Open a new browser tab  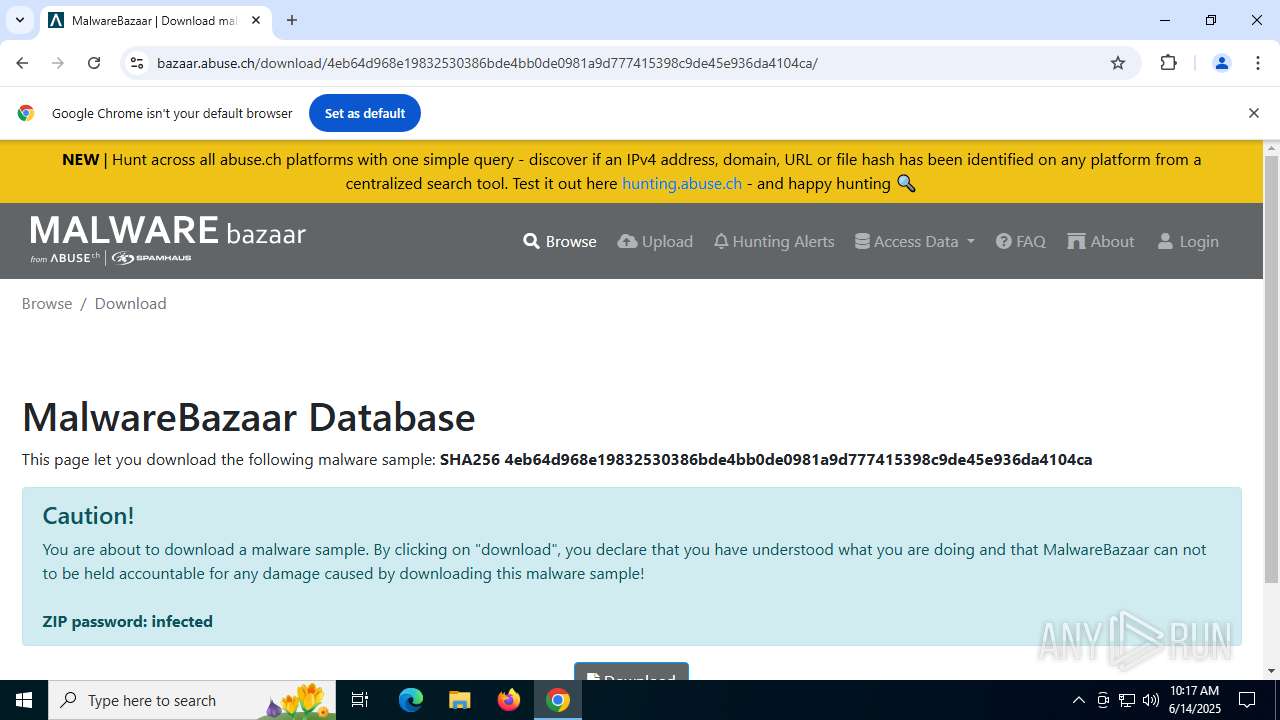292,20
